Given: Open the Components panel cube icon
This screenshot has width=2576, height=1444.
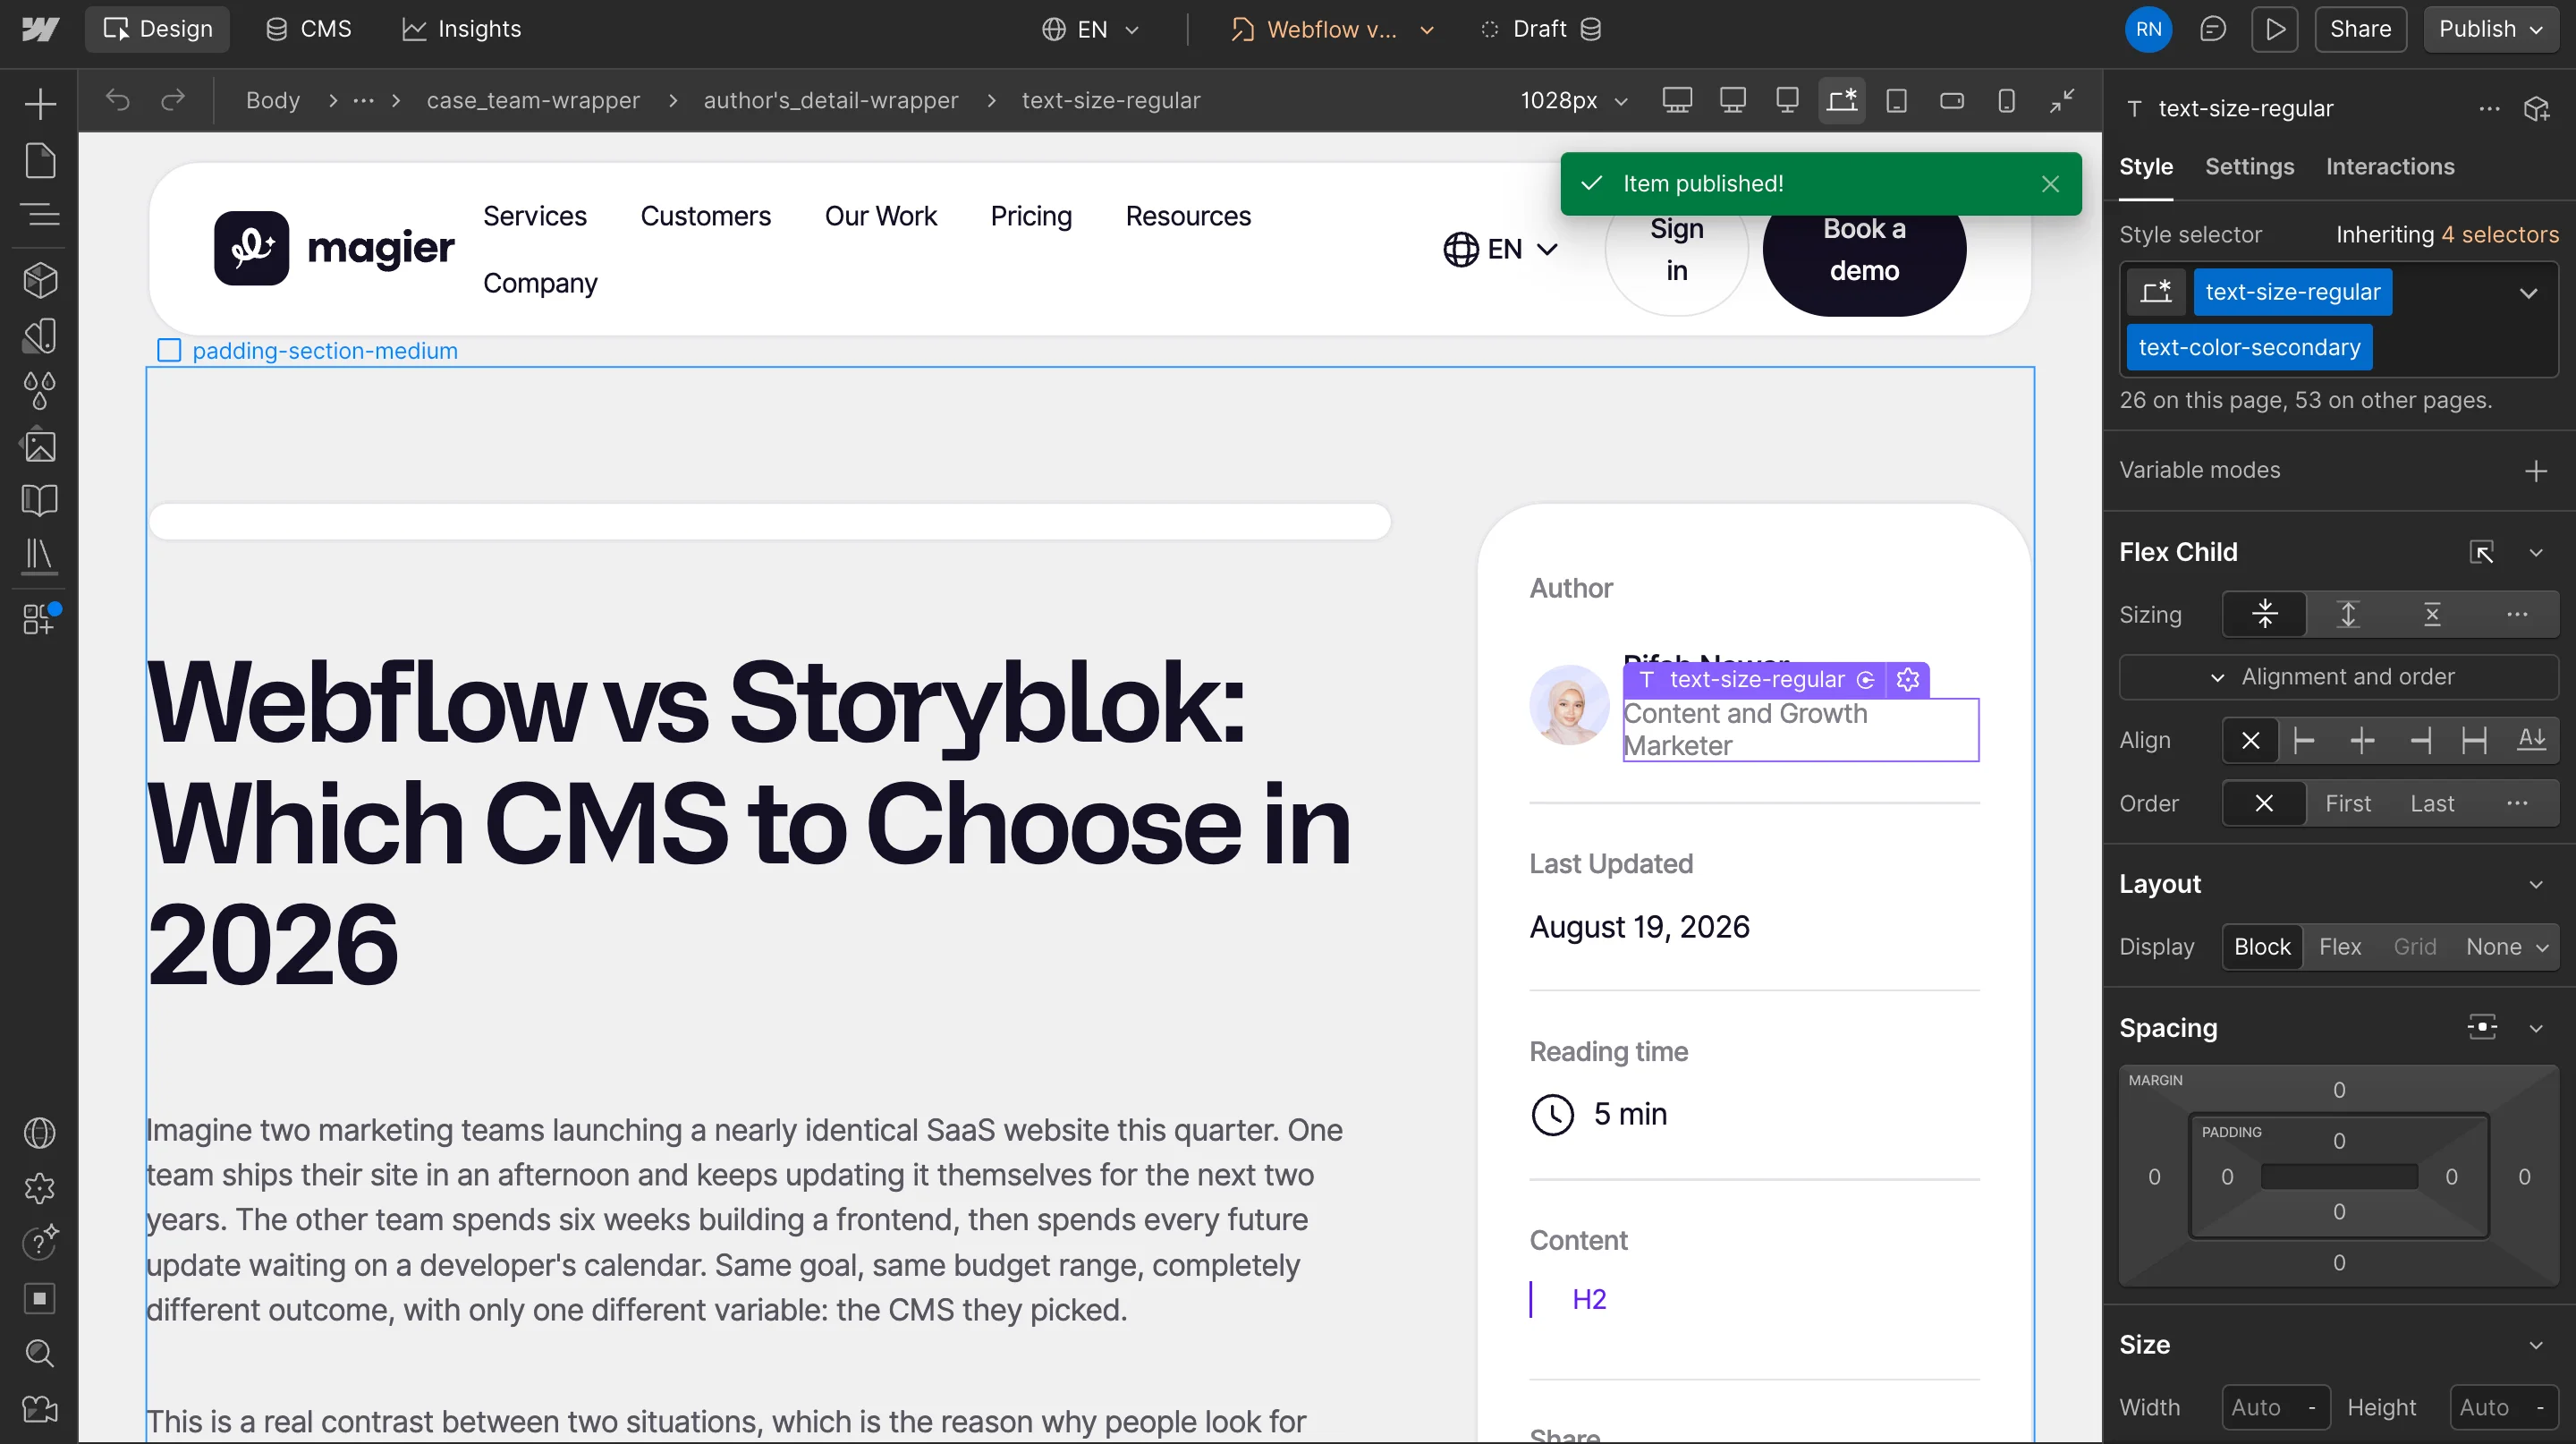Looking at the screenshot, I should [40, 280].
